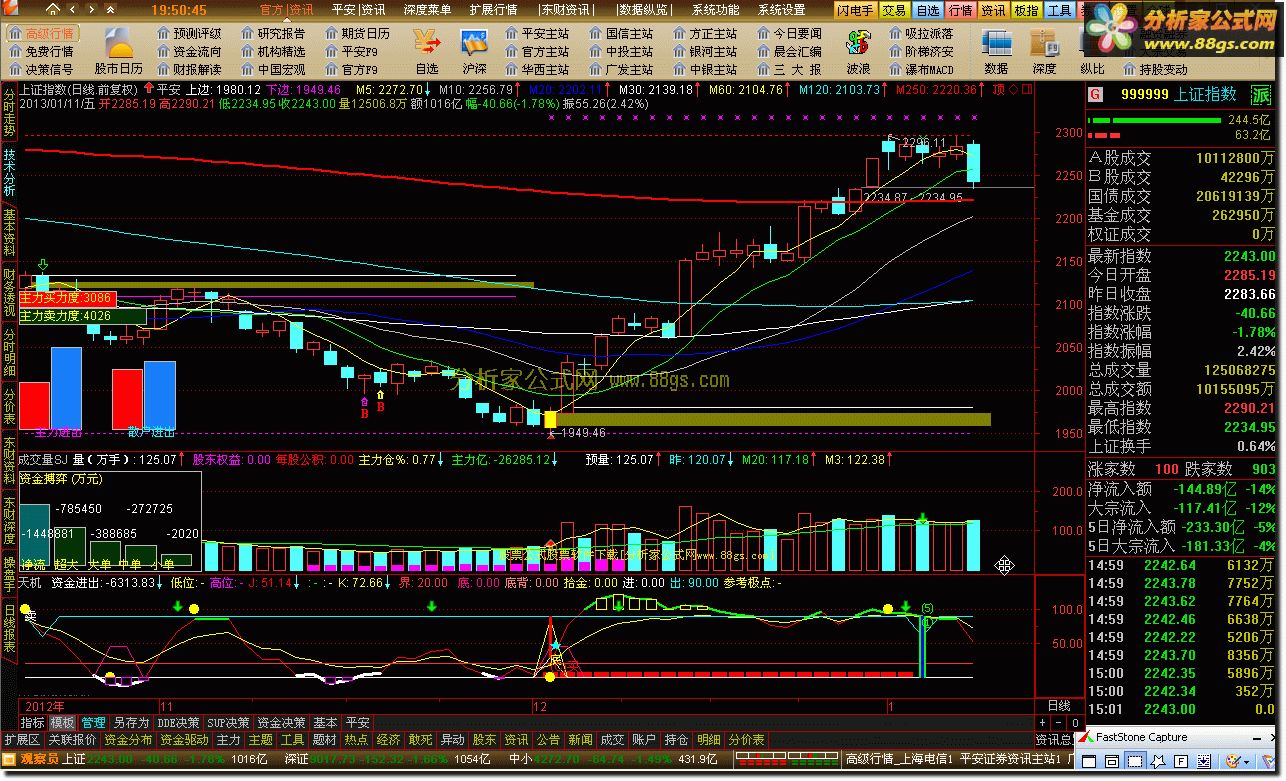The image size is (1286, 781).
Task: Open the 预测评级 toolbar item
Action: [x=189, y=33]
